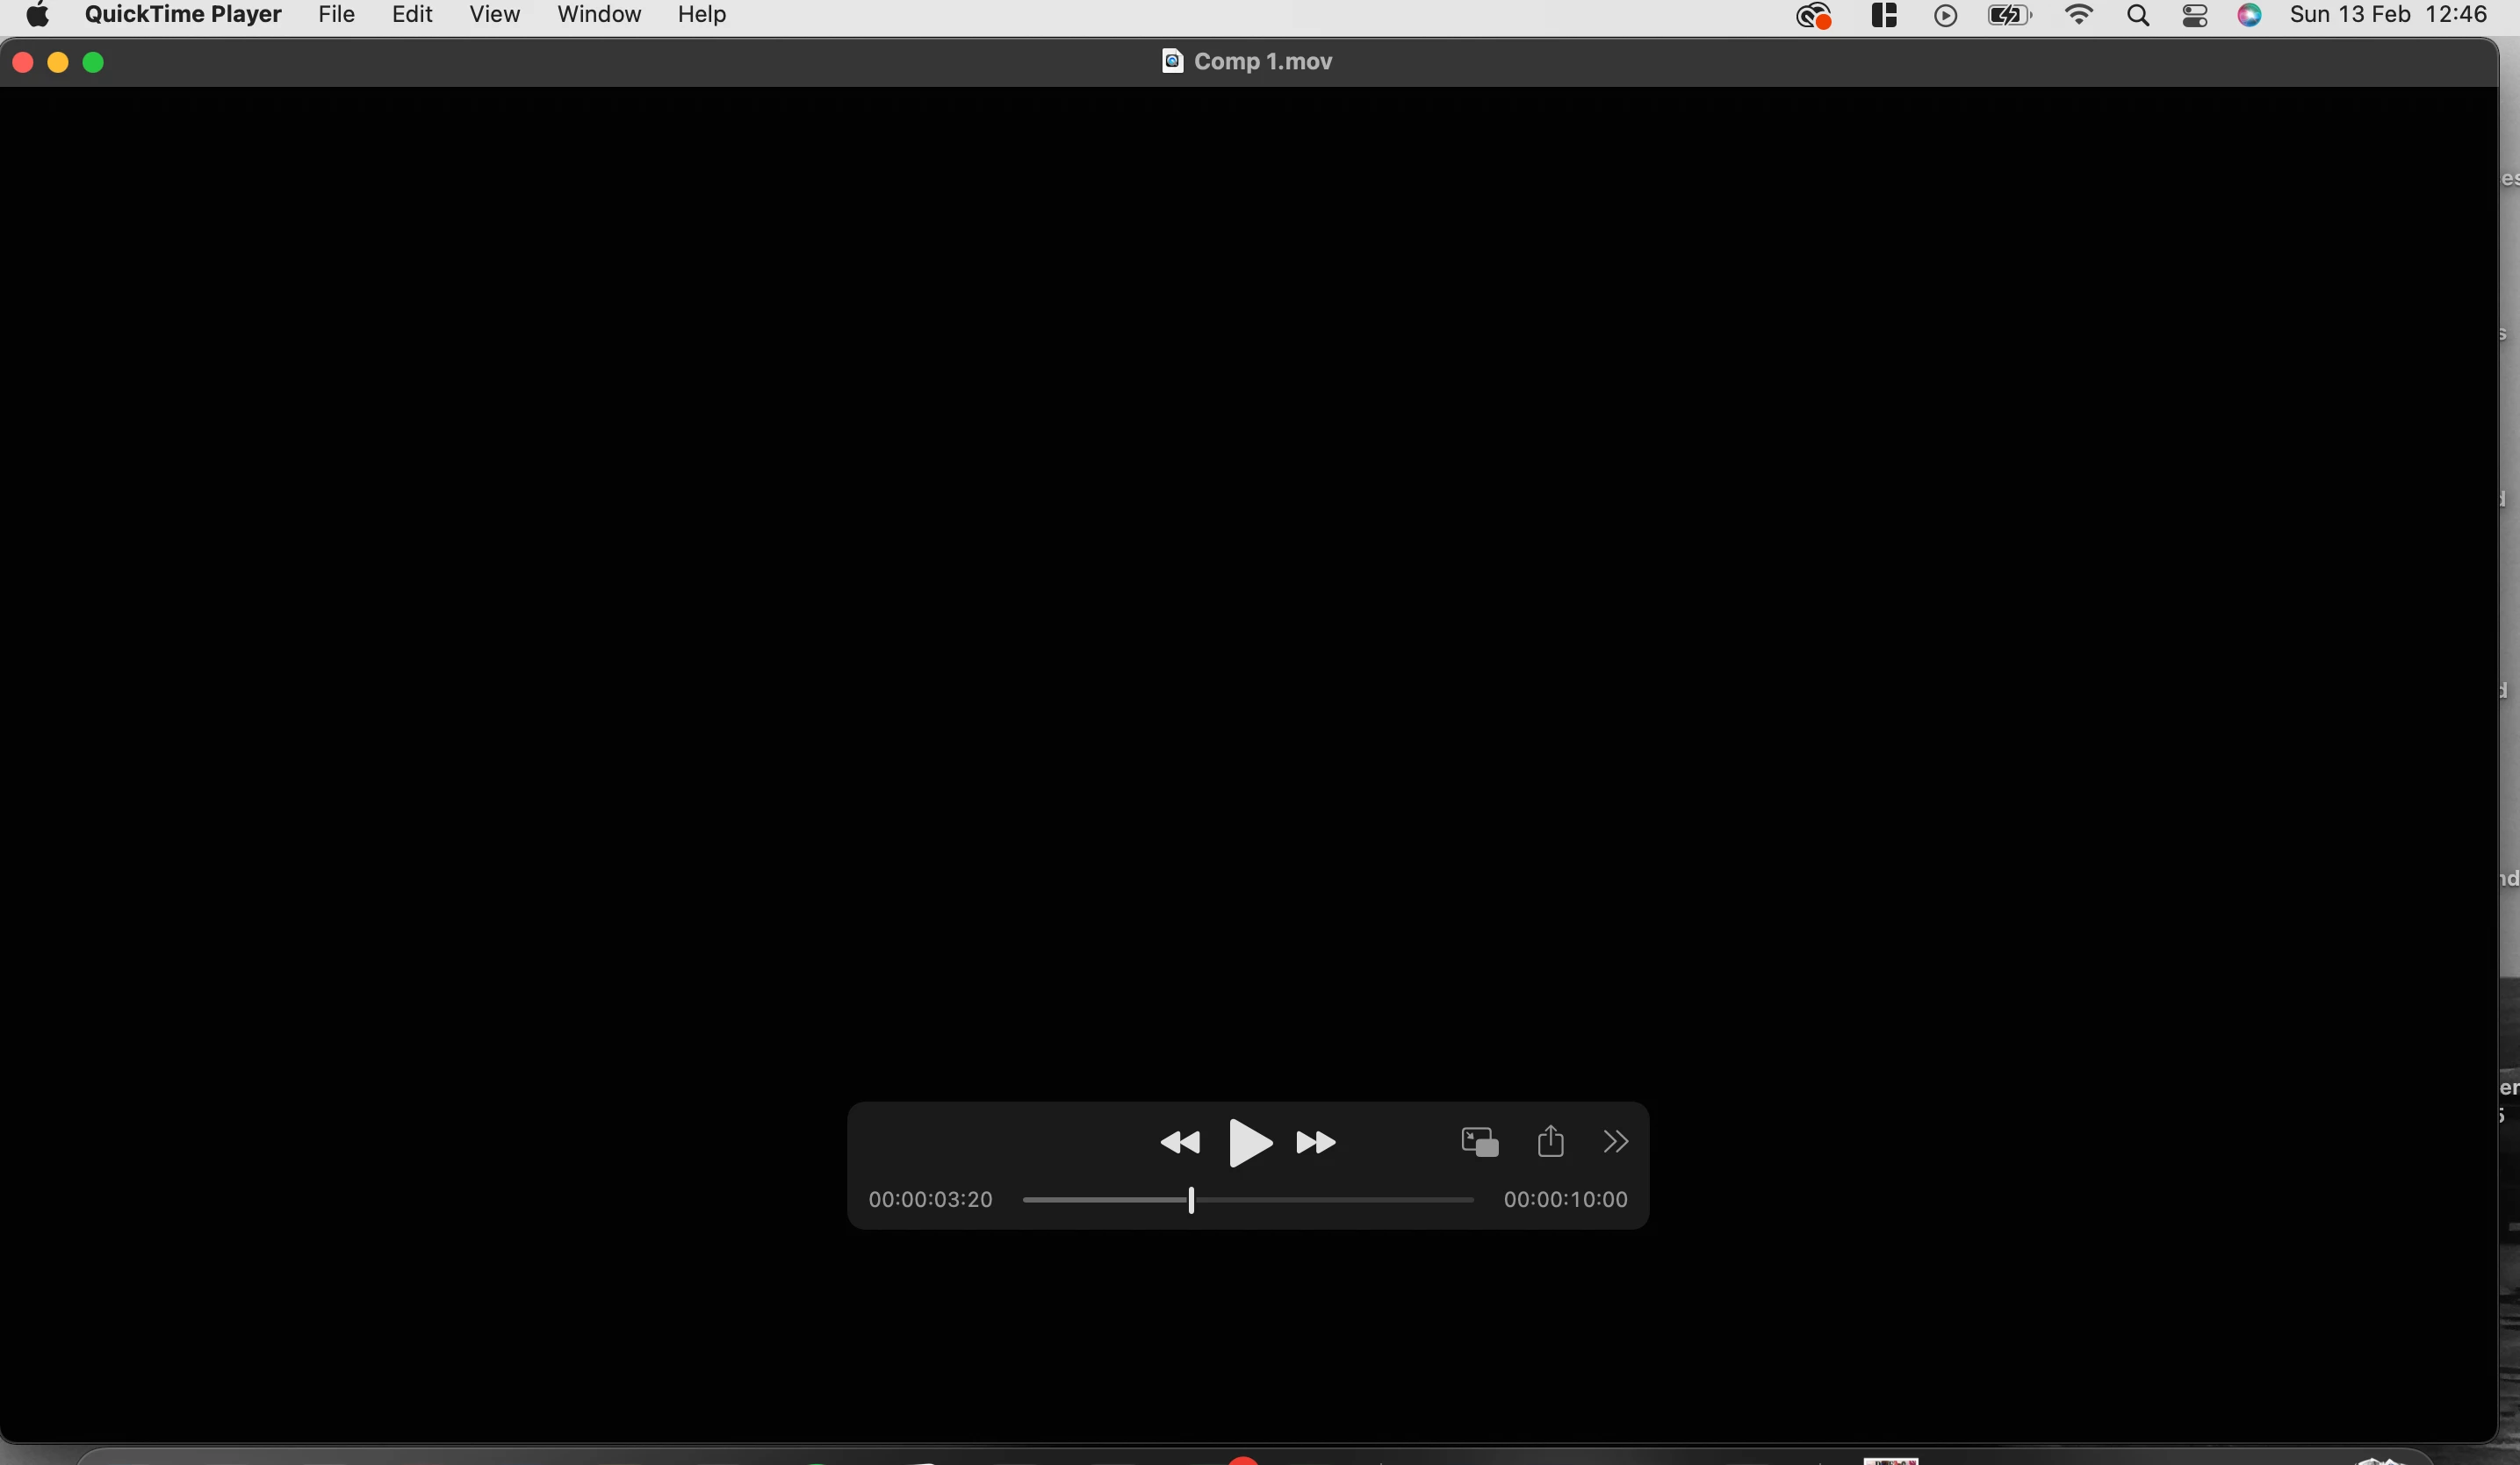
Task: Click the fast-forward double-arrow button
Action: click(1315, 1142)
